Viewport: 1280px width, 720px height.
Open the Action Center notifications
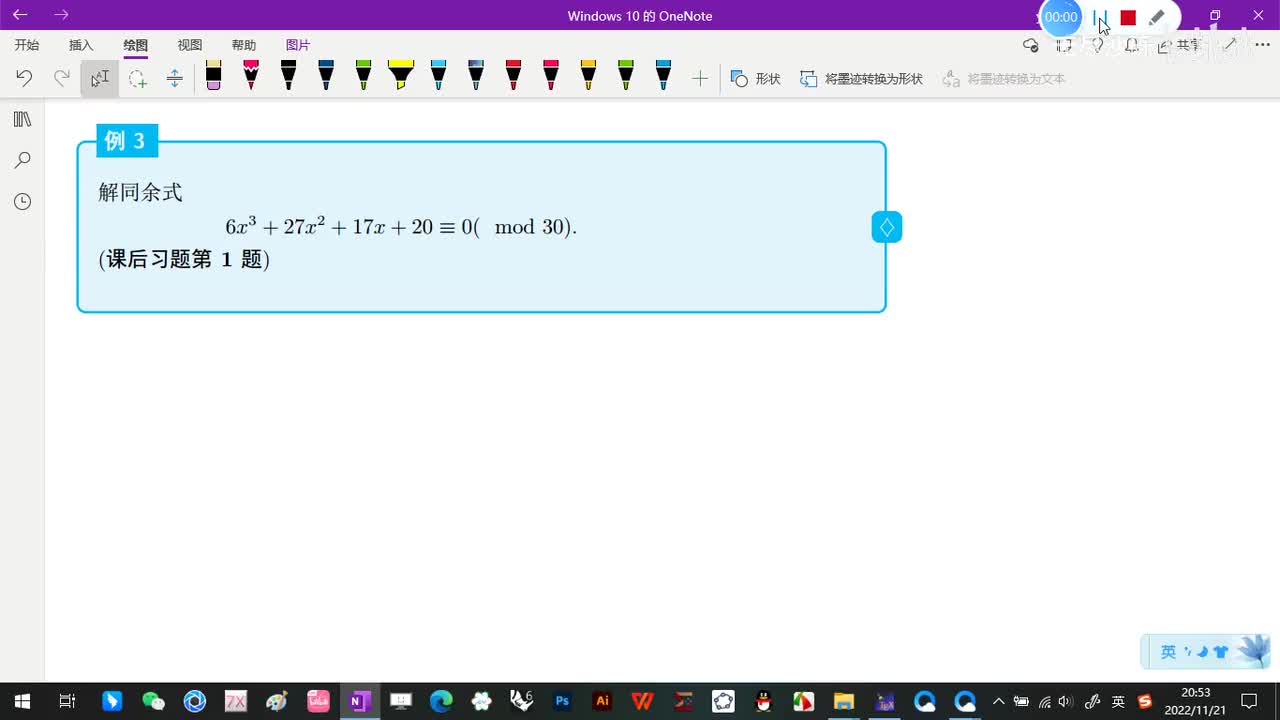point(1249,701)
